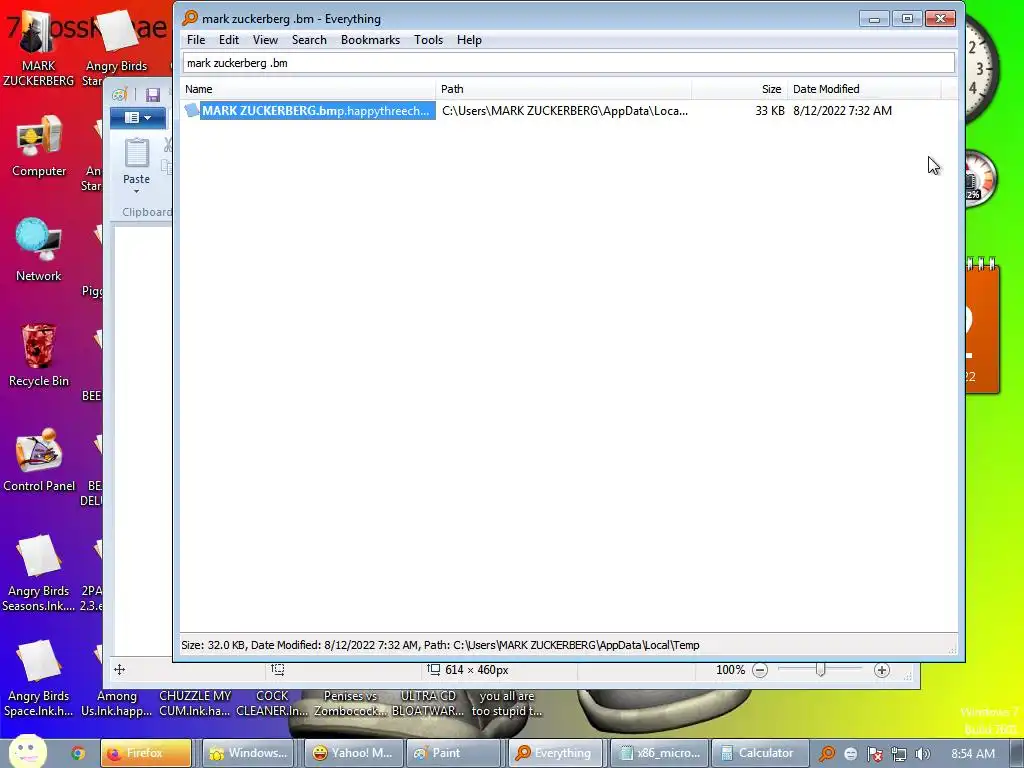Screen dimensions: 1024x768
Task: Click the 8:54 AM taskbar clock
Action: pyautogui.click(x=972, y=754)
